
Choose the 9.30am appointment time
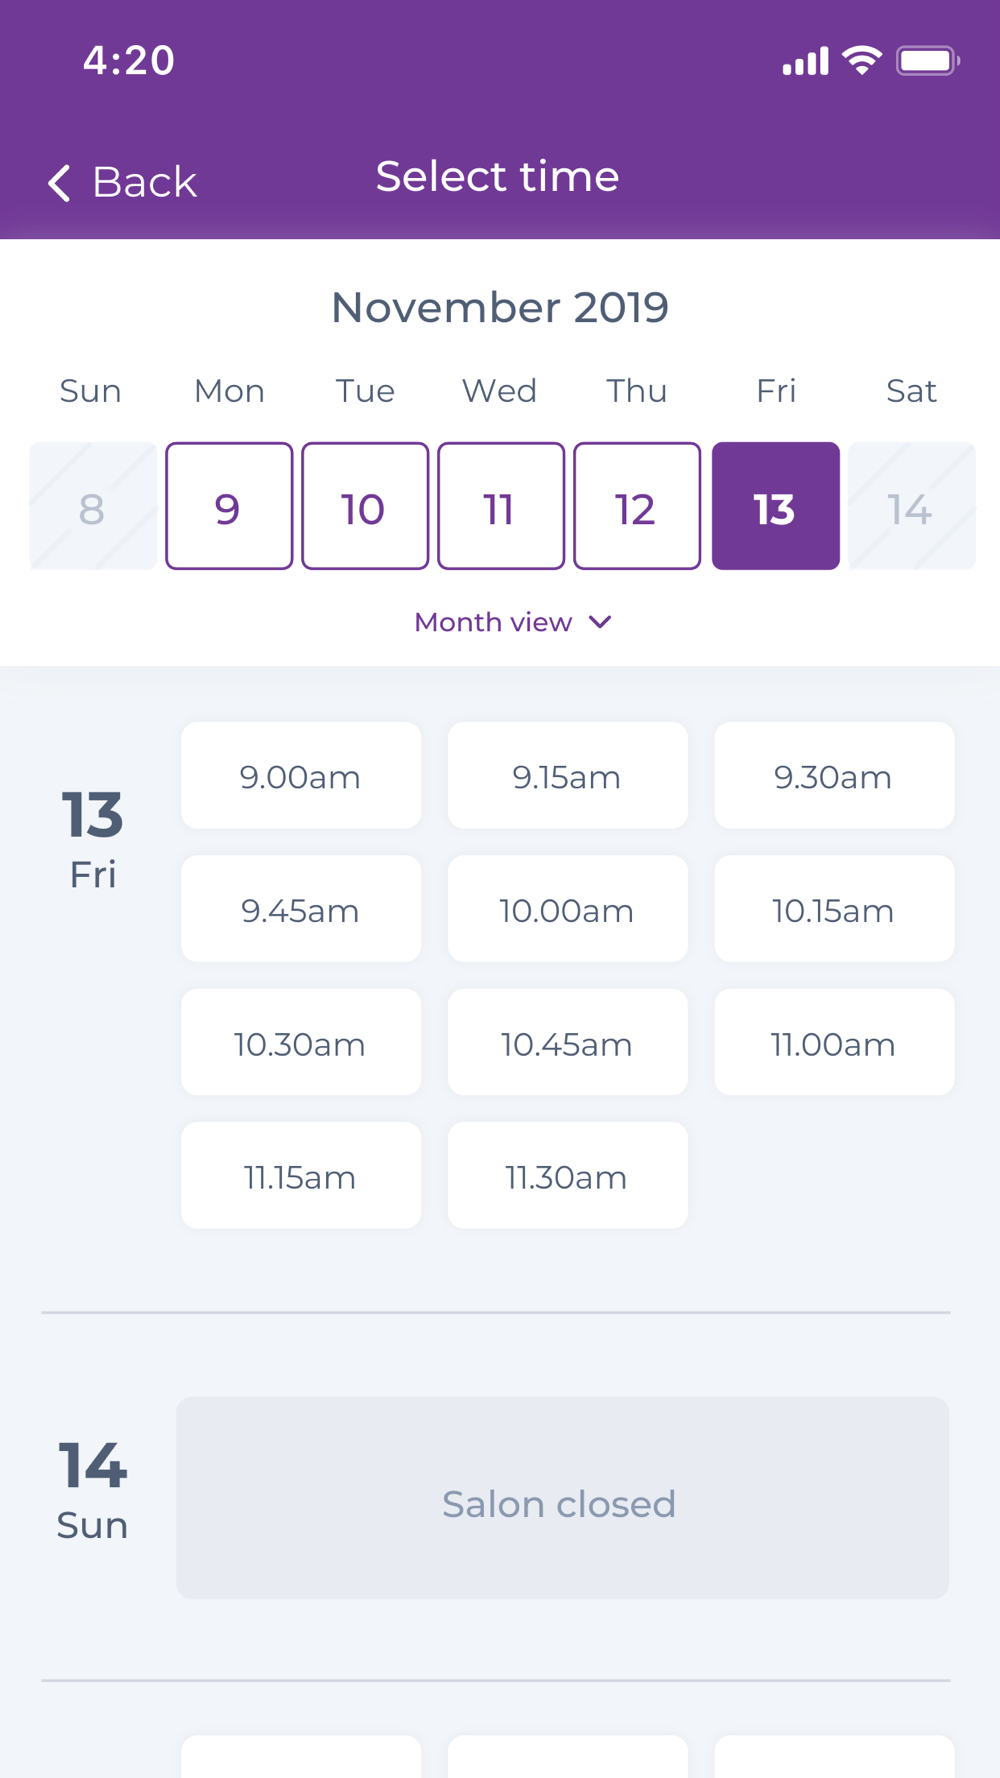click(834, 776)
